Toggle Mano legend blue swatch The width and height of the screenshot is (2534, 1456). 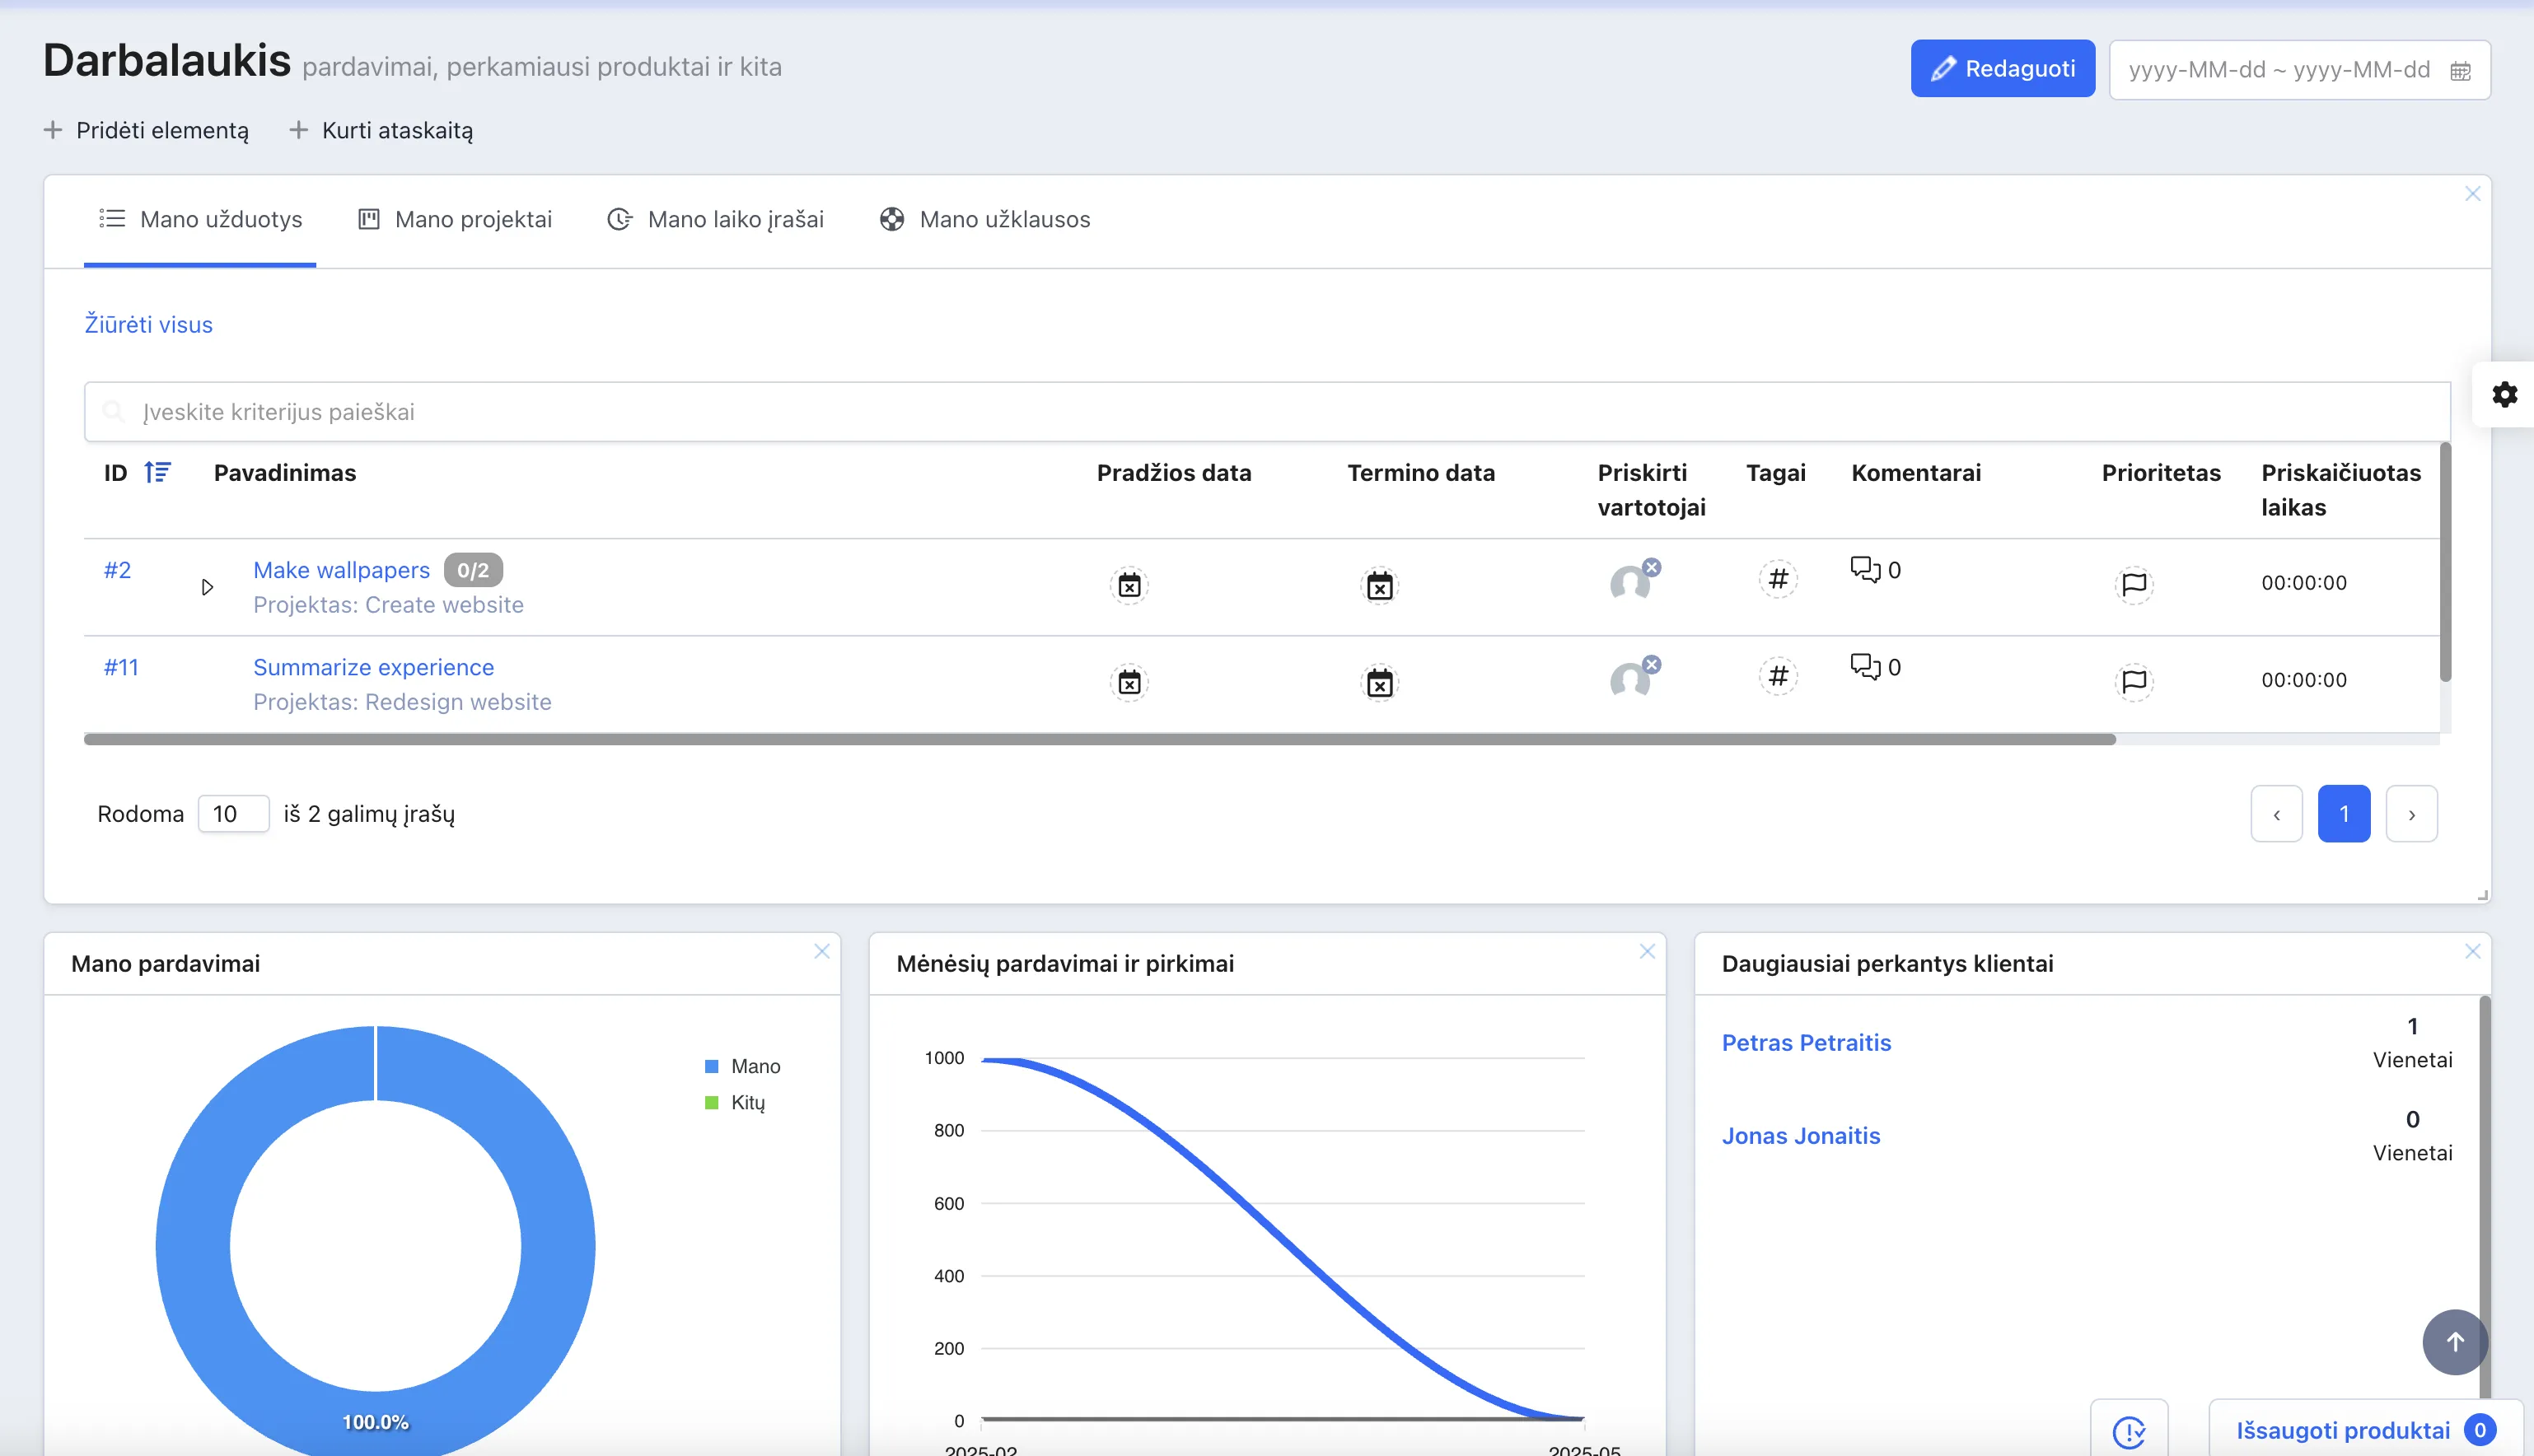[x=711, y=1066]
